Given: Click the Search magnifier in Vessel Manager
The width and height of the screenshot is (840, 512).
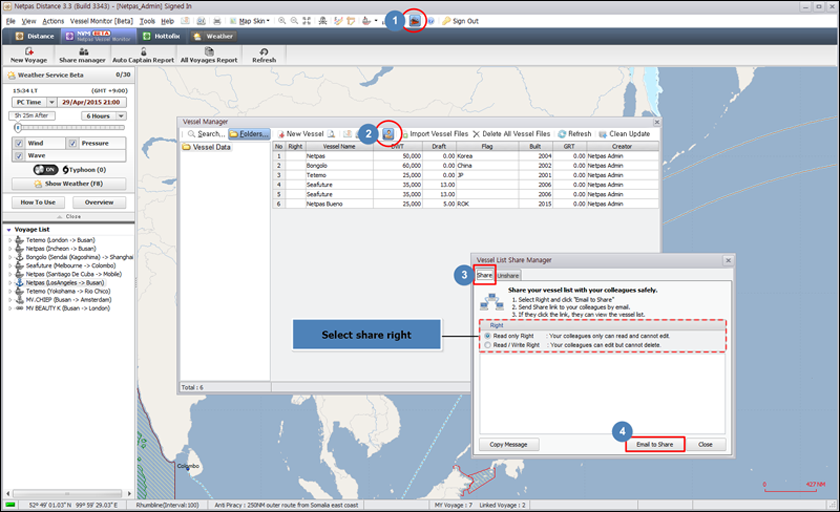Looking at the screenshot, I should [191, 134].
